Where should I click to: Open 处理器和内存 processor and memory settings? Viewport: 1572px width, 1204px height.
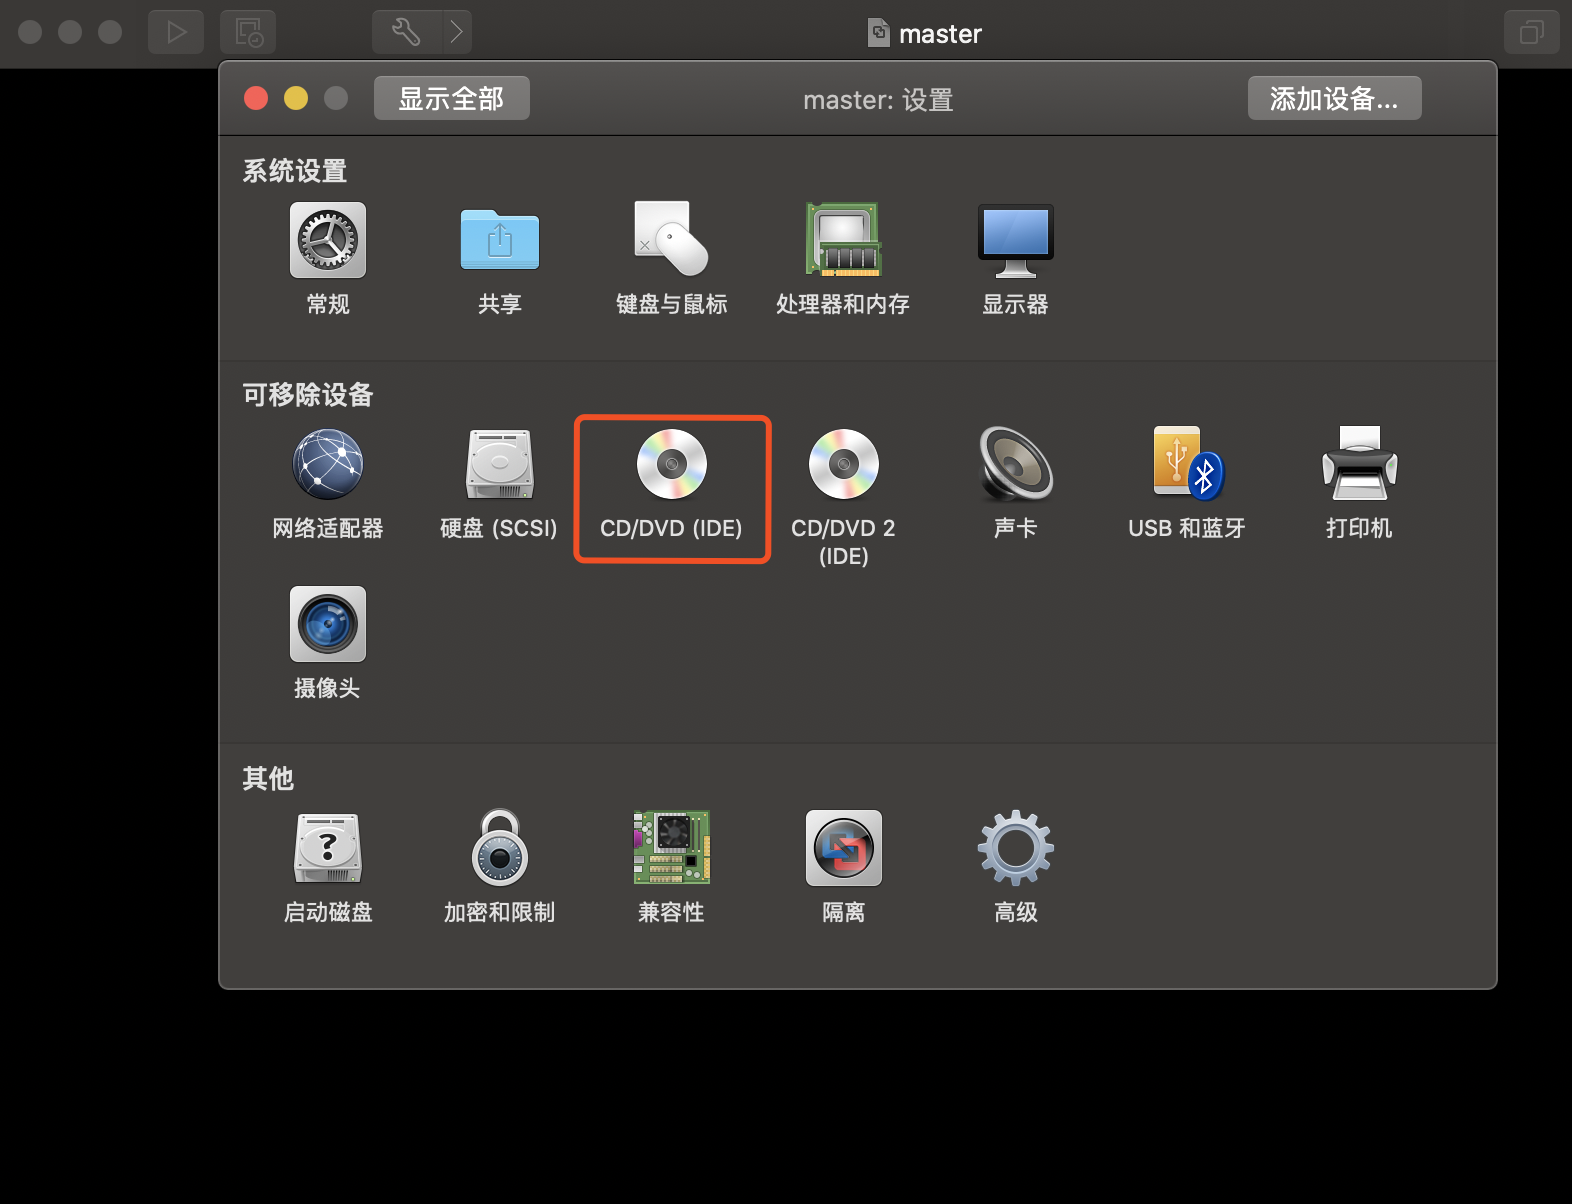pos(843,239)
